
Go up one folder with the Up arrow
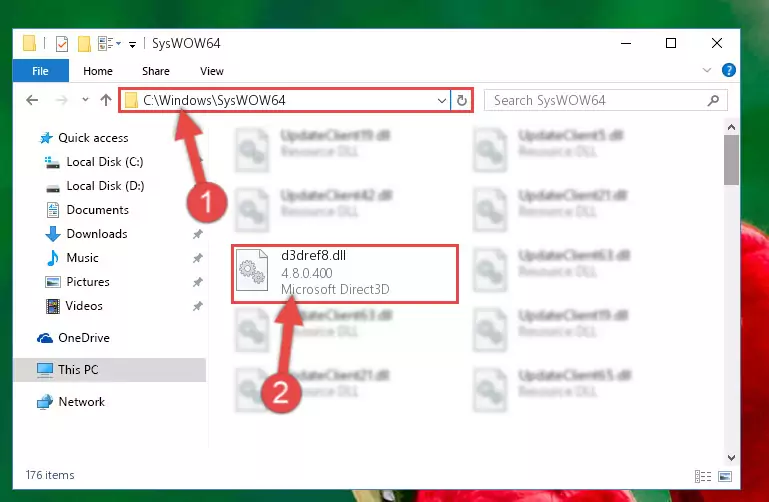tap(106, 100)
